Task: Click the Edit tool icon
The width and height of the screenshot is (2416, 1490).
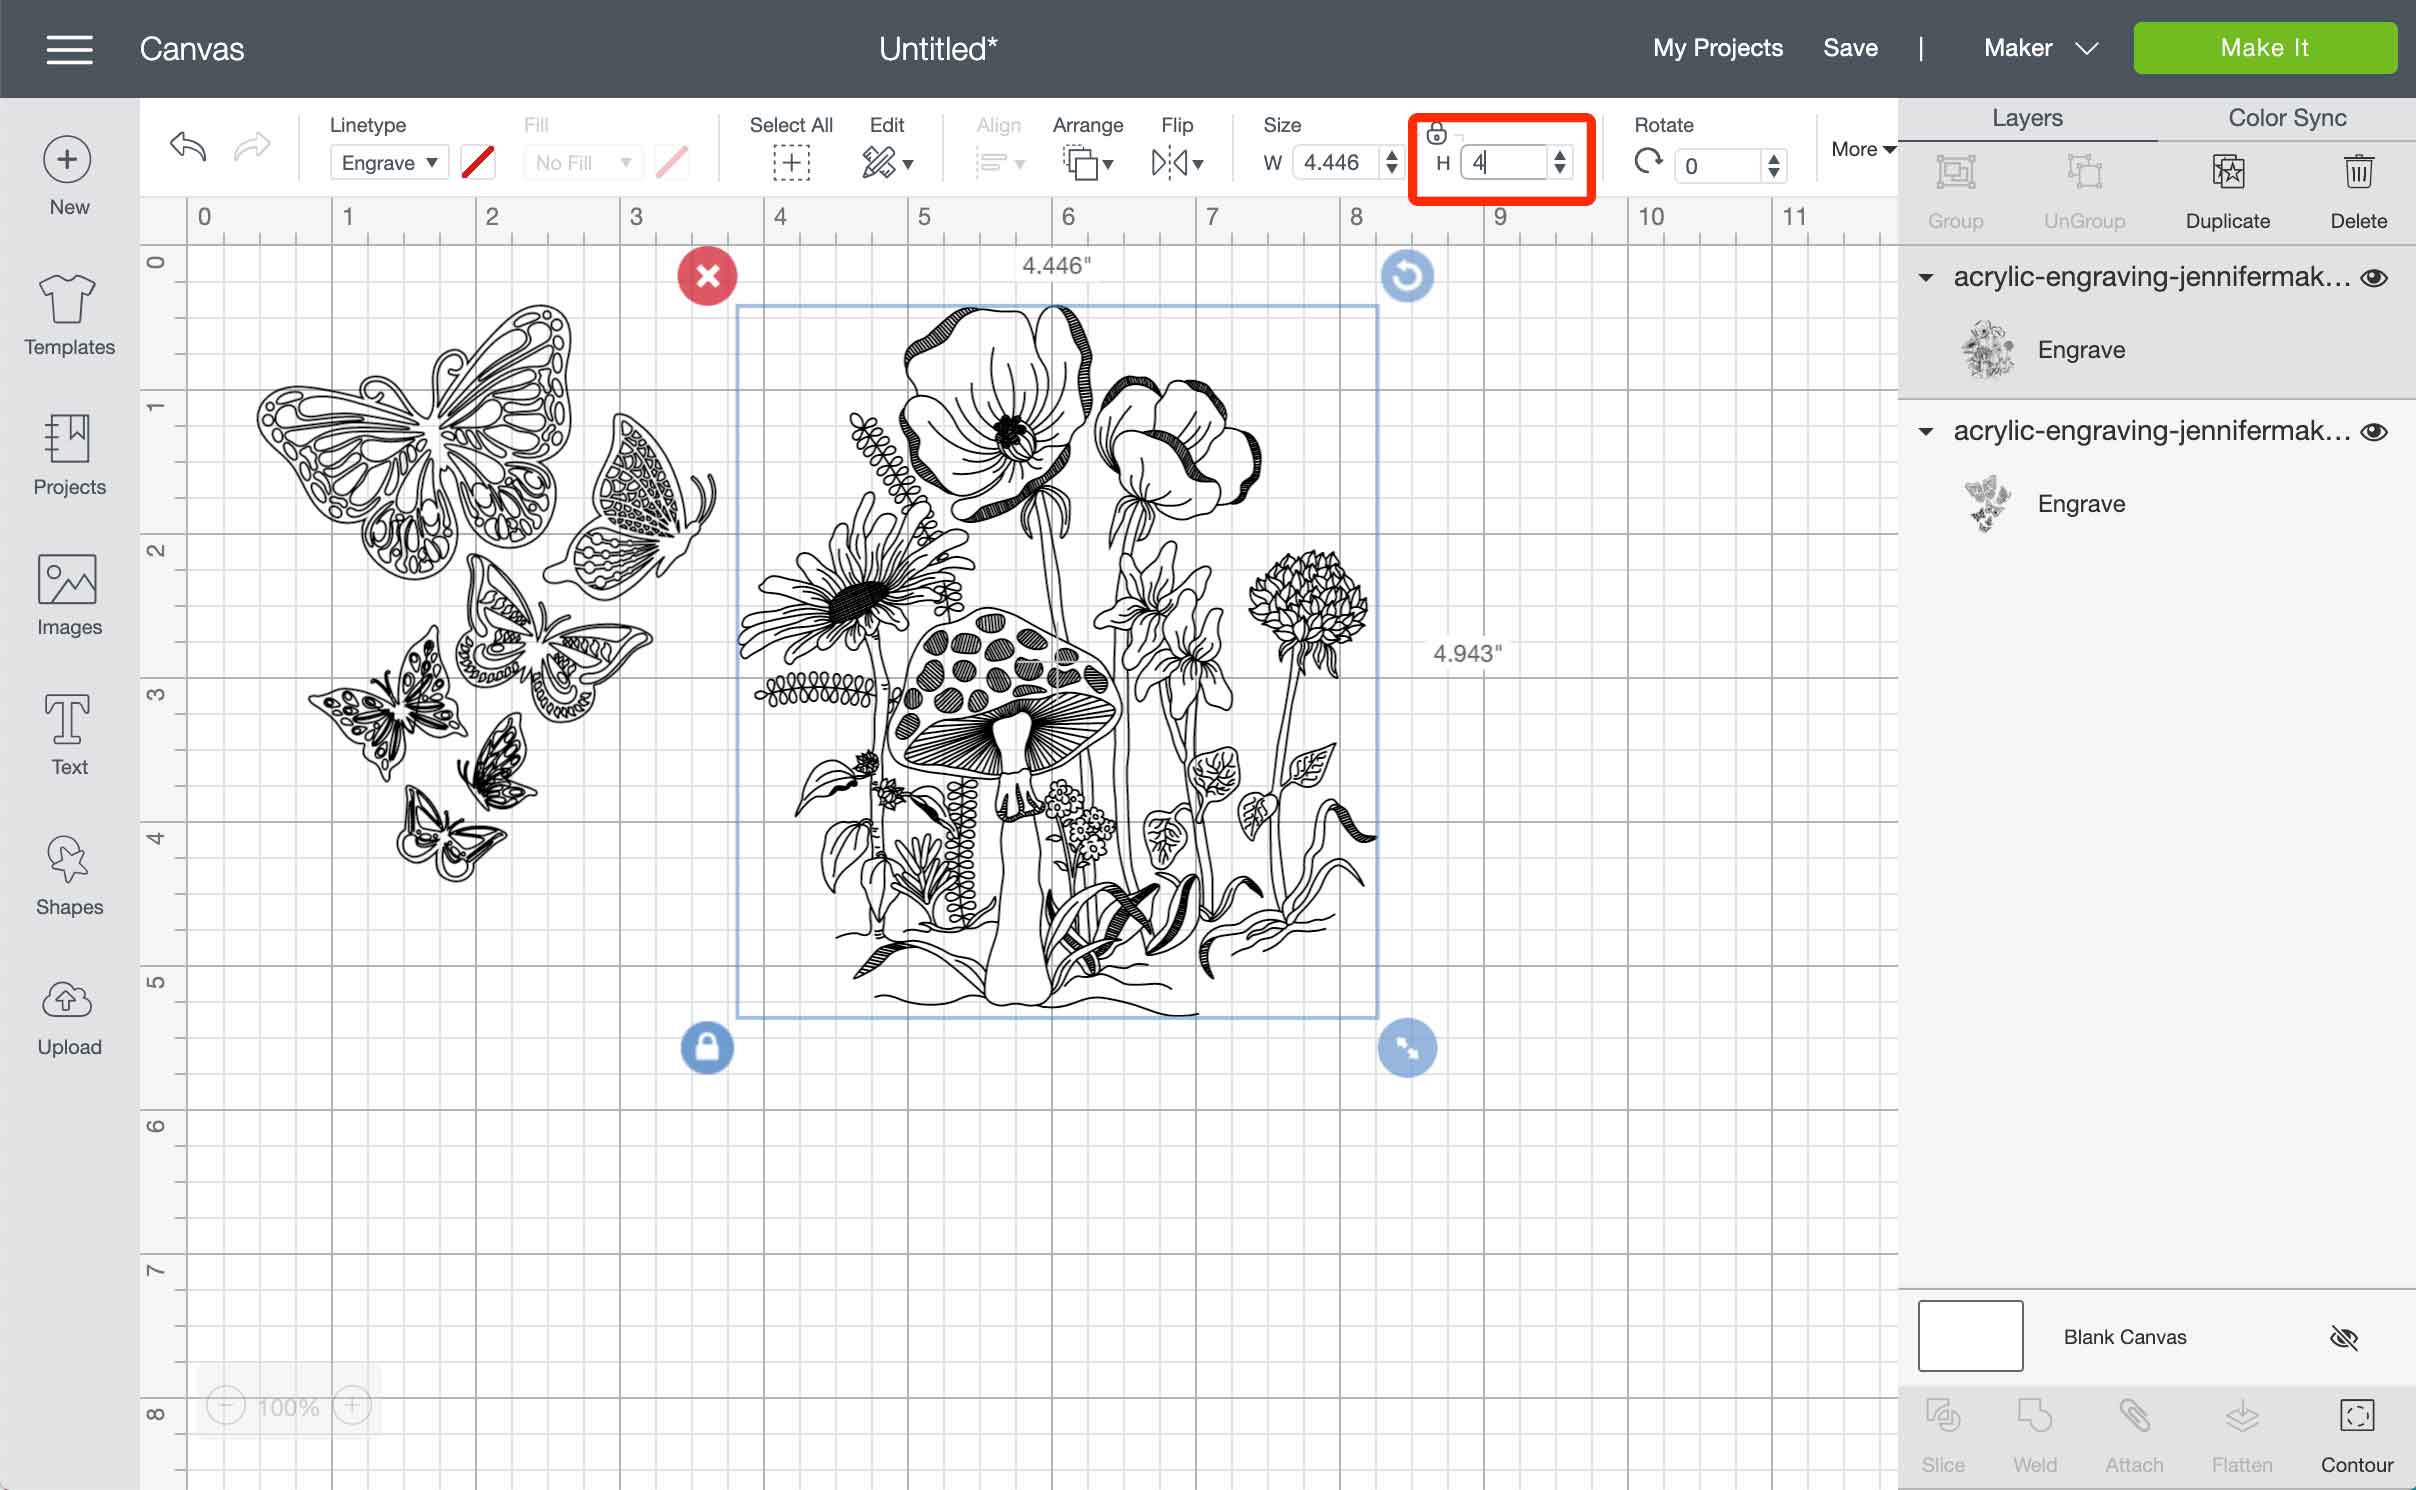Action: pyautogui.click(x=880, y=162)
